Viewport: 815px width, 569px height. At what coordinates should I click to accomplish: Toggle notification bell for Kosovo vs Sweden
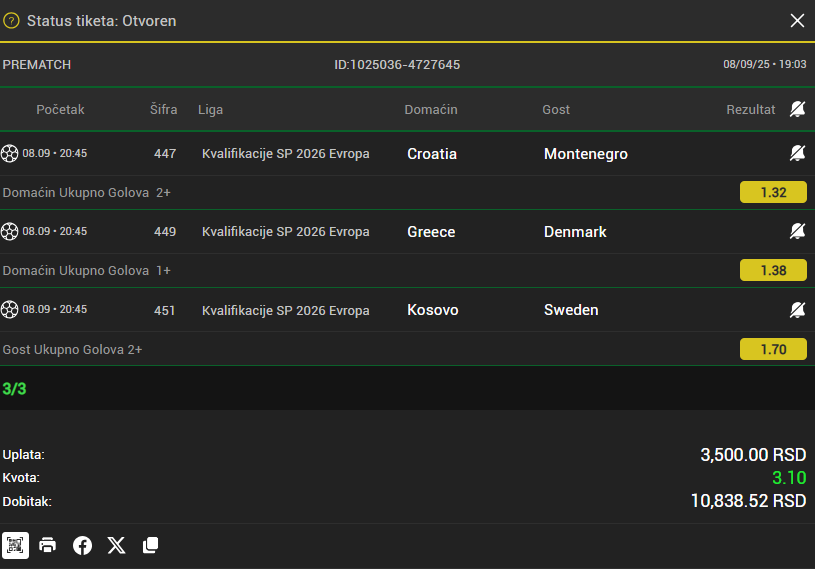click(797, 310)
